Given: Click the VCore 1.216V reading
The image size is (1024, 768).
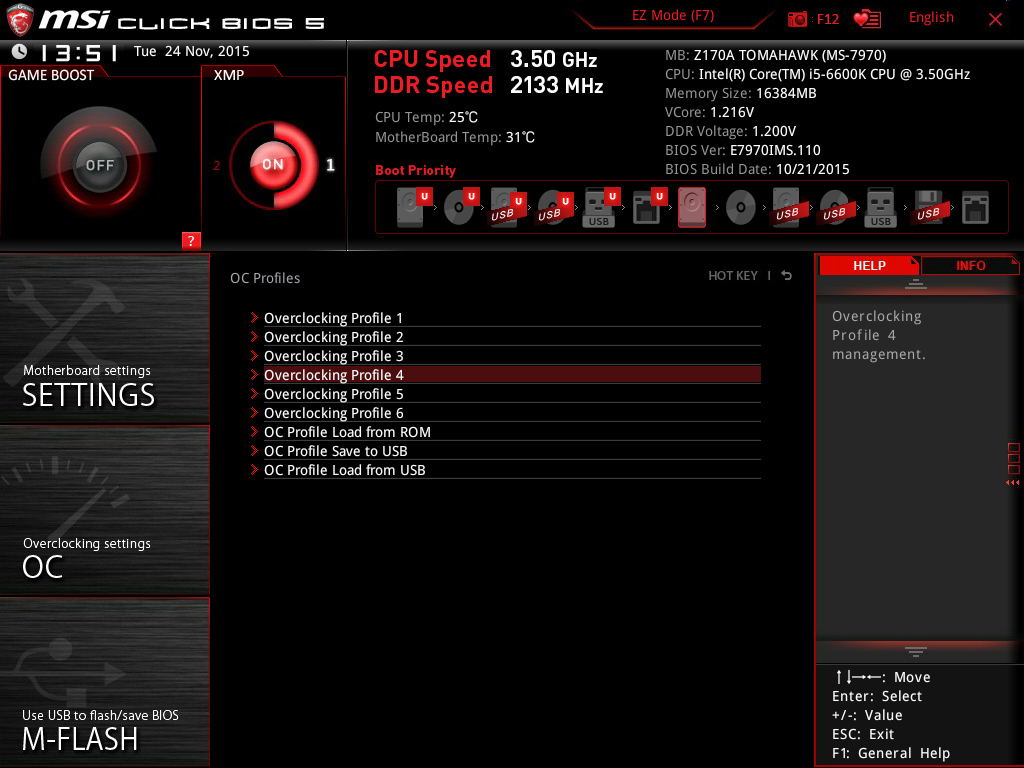Looking at the screenshot, I should click(x=709, y=112).
